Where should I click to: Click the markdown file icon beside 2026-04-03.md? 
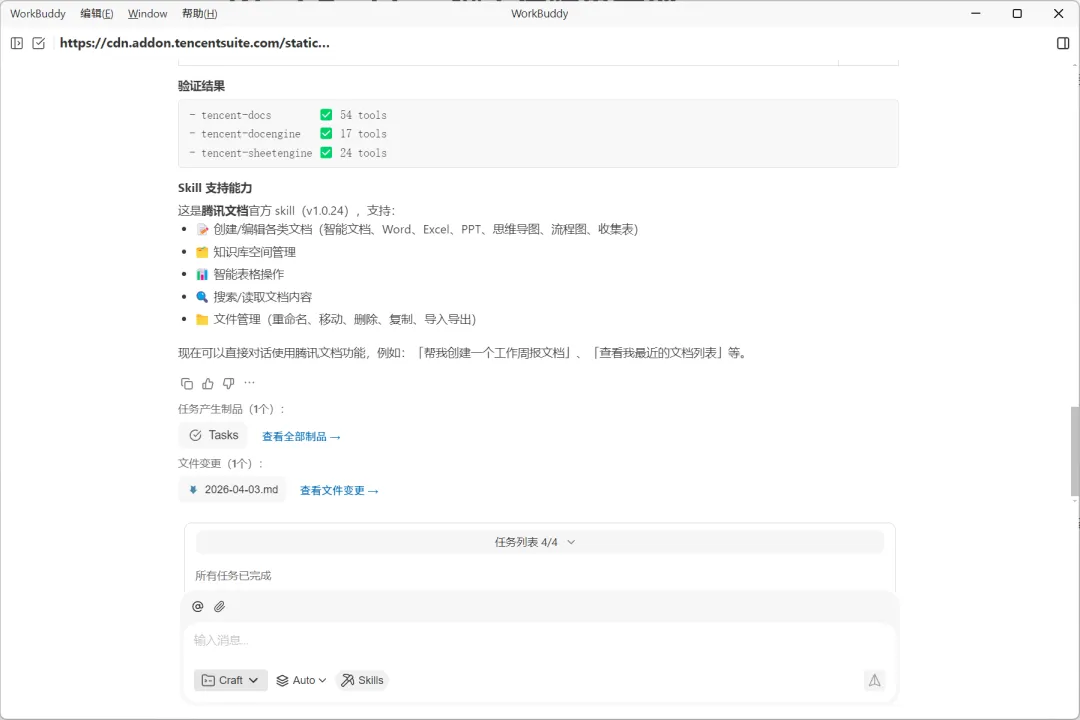pos(193,490)
